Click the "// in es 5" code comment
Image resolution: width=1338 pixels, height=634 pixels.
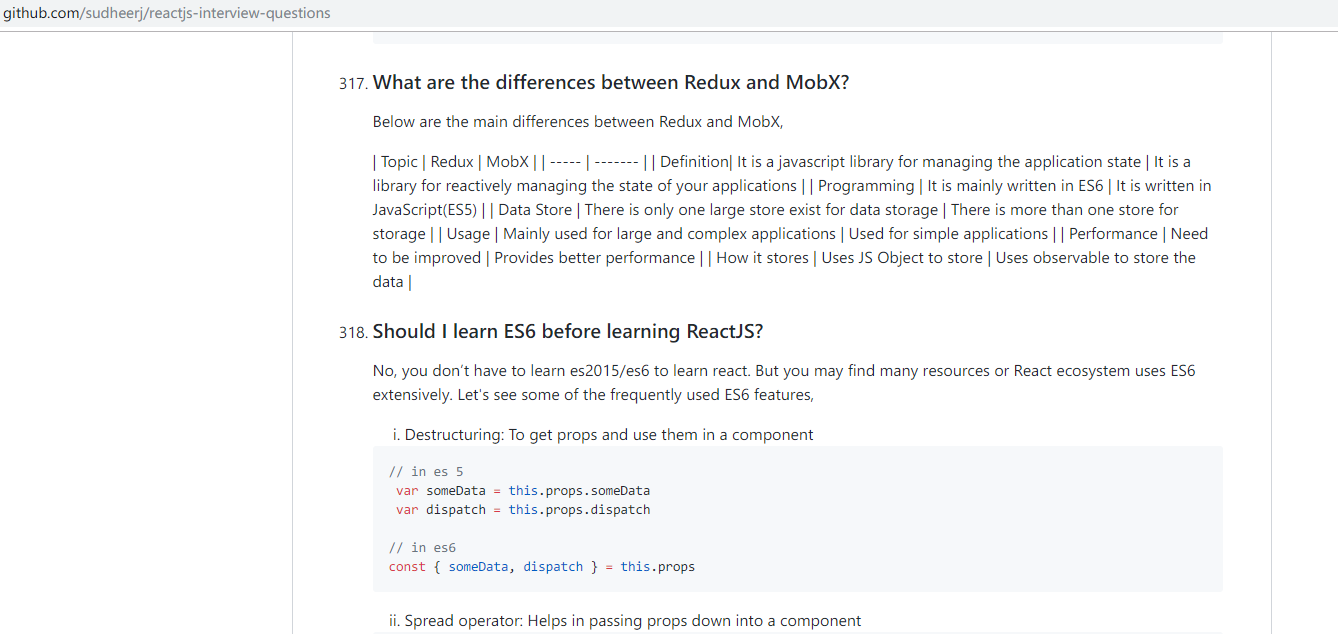tap(426, 472)
